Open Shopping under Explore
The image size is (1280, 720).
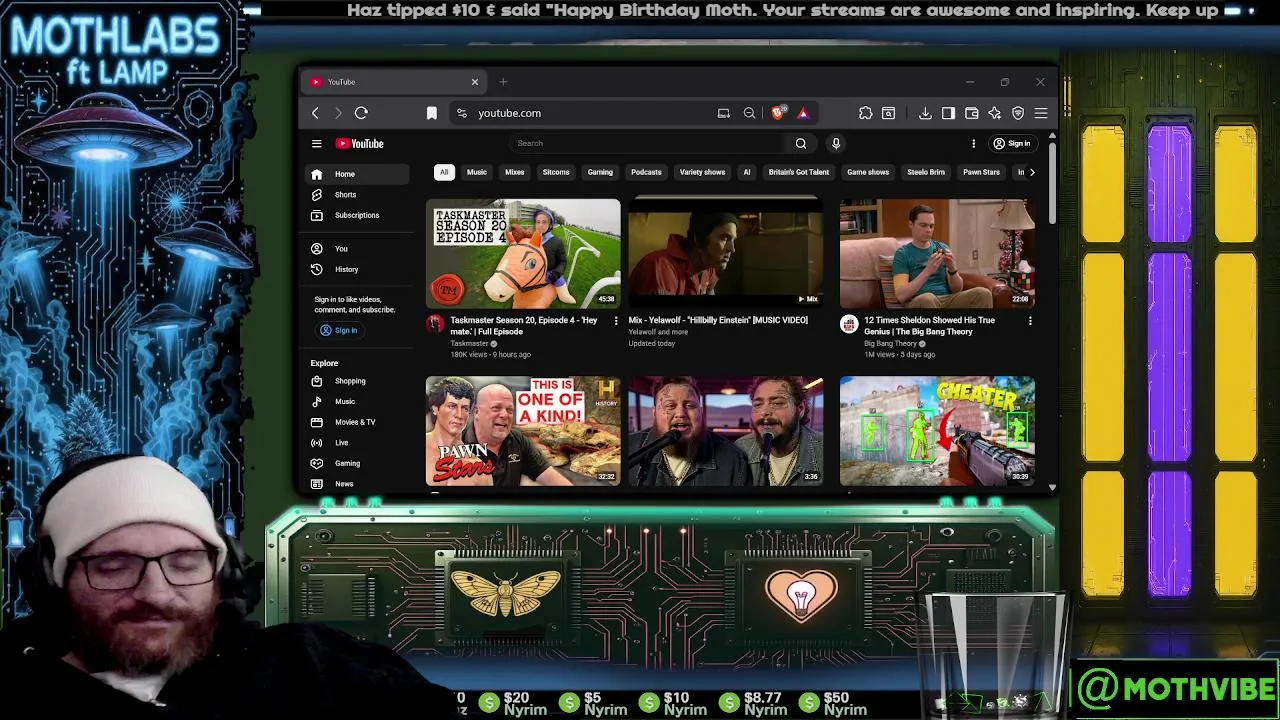click(x=356, y=381)
